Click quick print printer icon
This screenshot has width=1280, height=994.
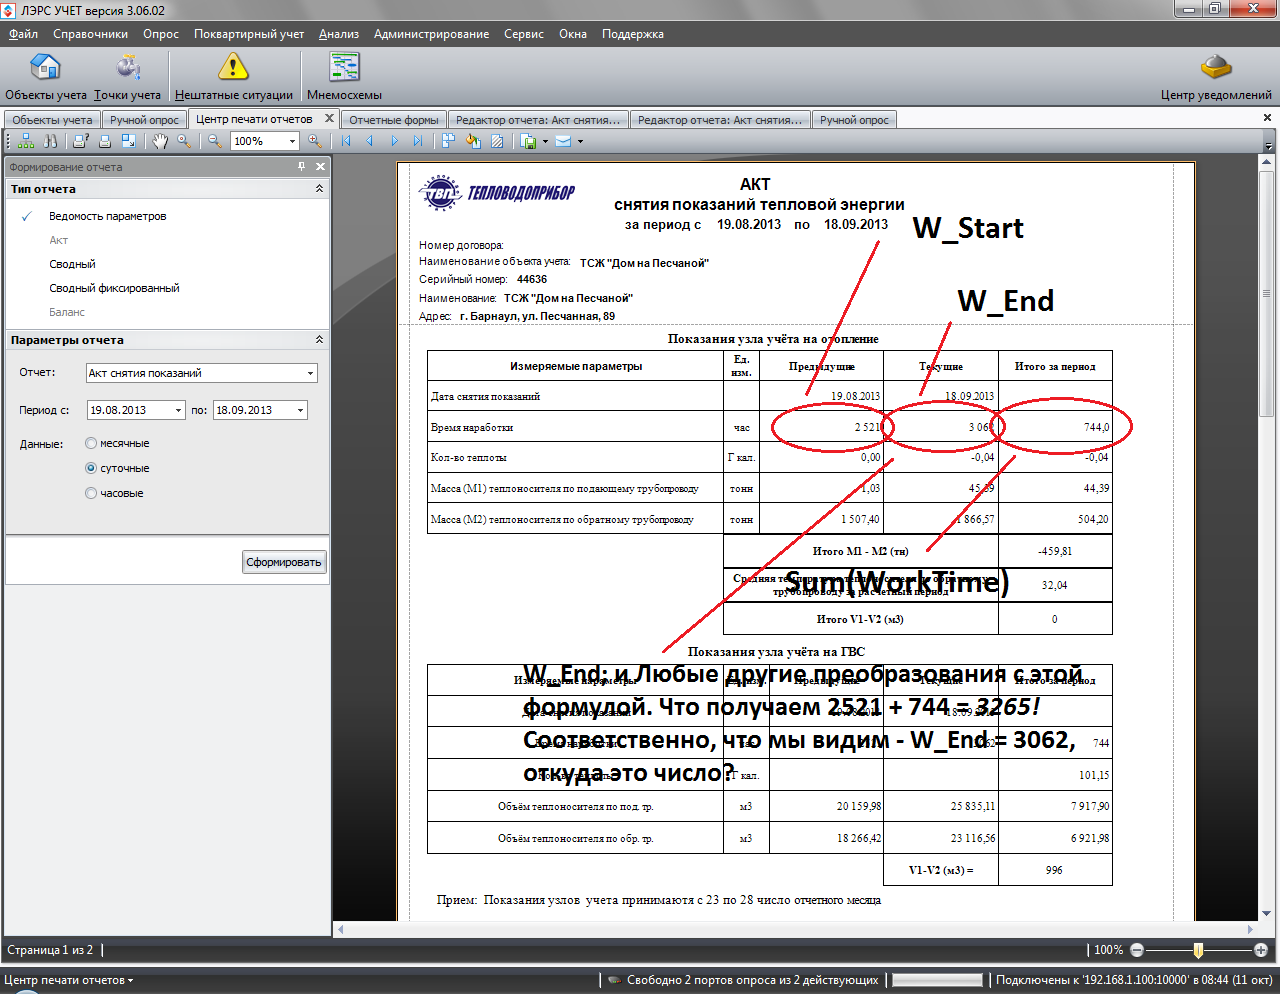104,141
